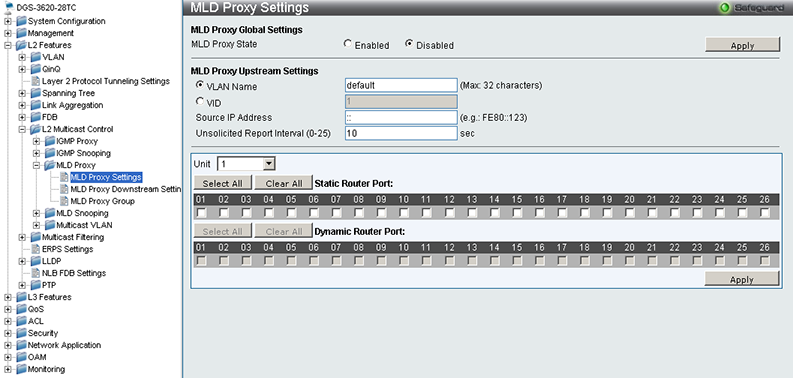Click the VLAN folder icon
This screenshot has height=378, width=793.
[35, 57]
